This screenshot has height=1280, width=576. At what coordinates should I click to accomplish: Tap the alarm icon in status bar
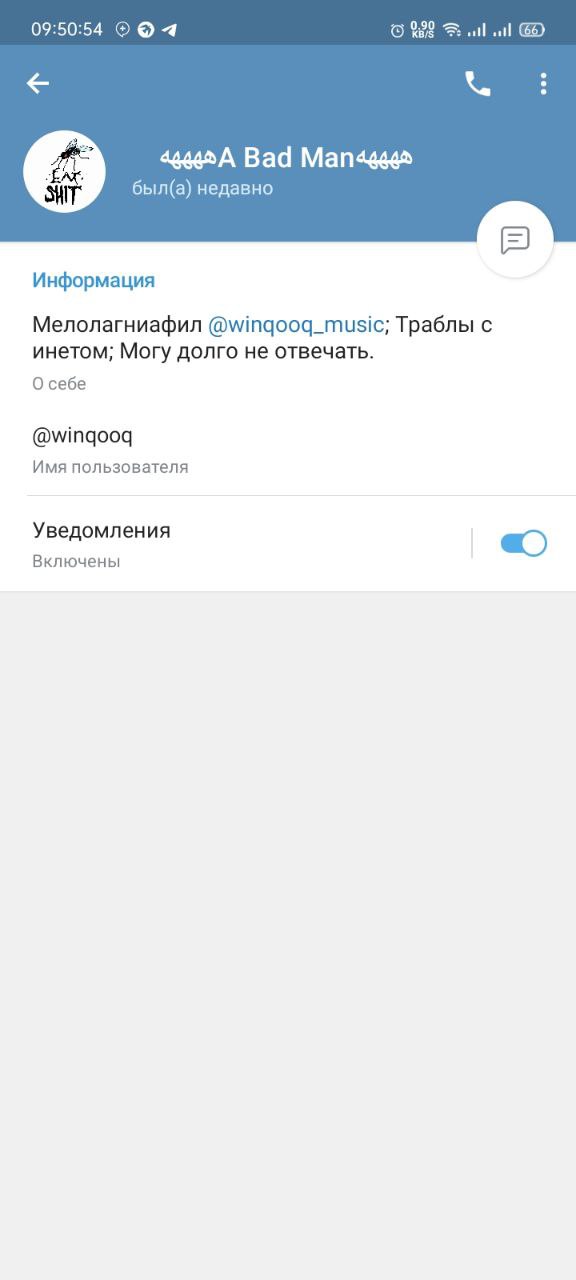397,30
